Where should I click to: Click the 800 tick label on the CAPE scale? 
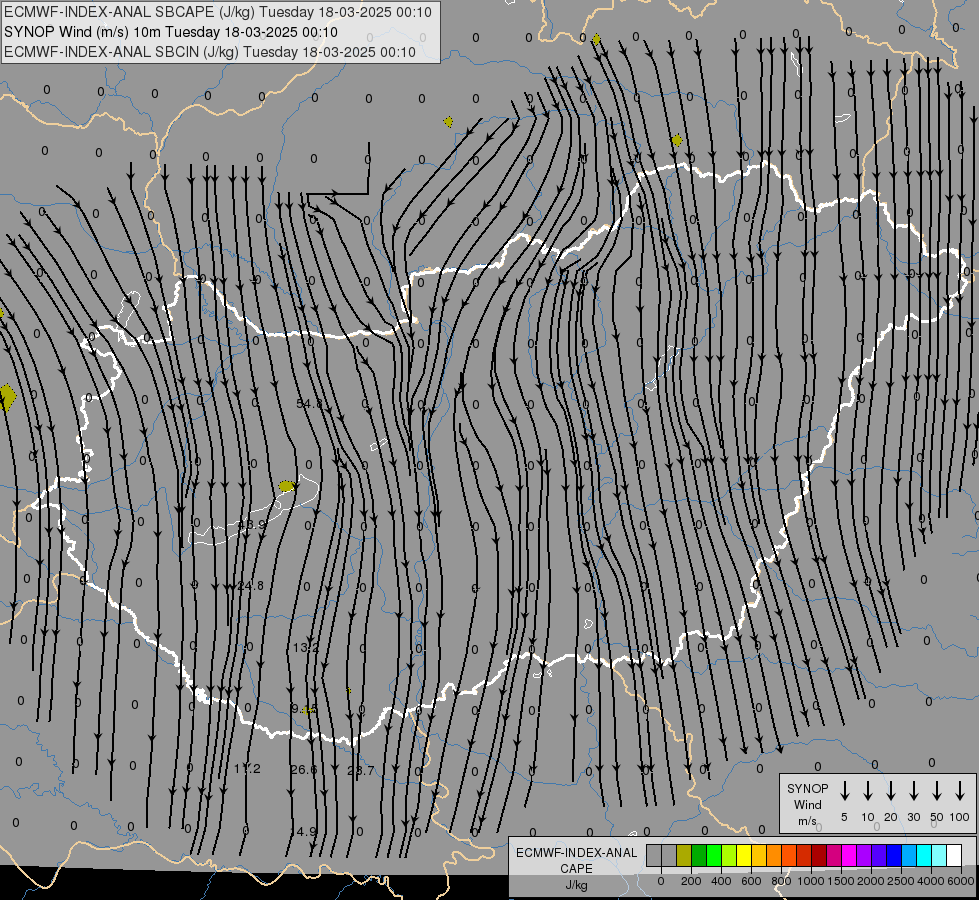point(781,881)
